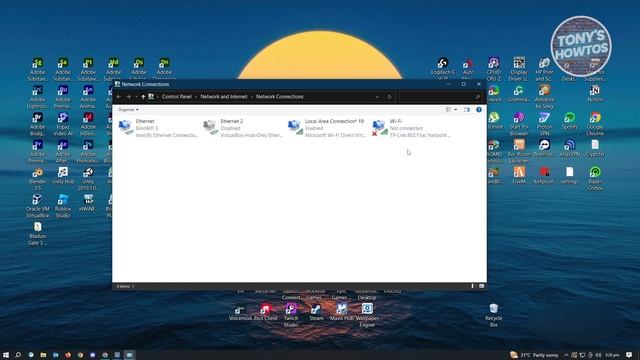Viewport: 640px width, 360px height.
Task: Open taskbar search magnifier
Action: pos(18,355)
